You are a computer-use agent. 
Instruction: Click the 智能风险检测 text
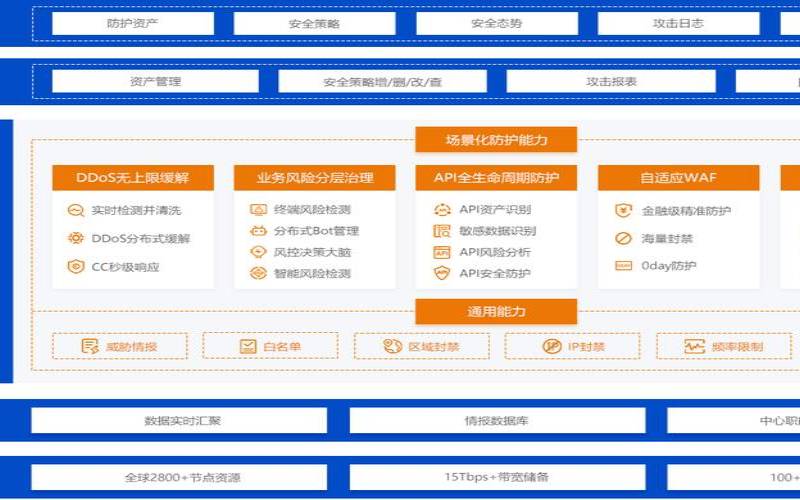pos(312,273)
